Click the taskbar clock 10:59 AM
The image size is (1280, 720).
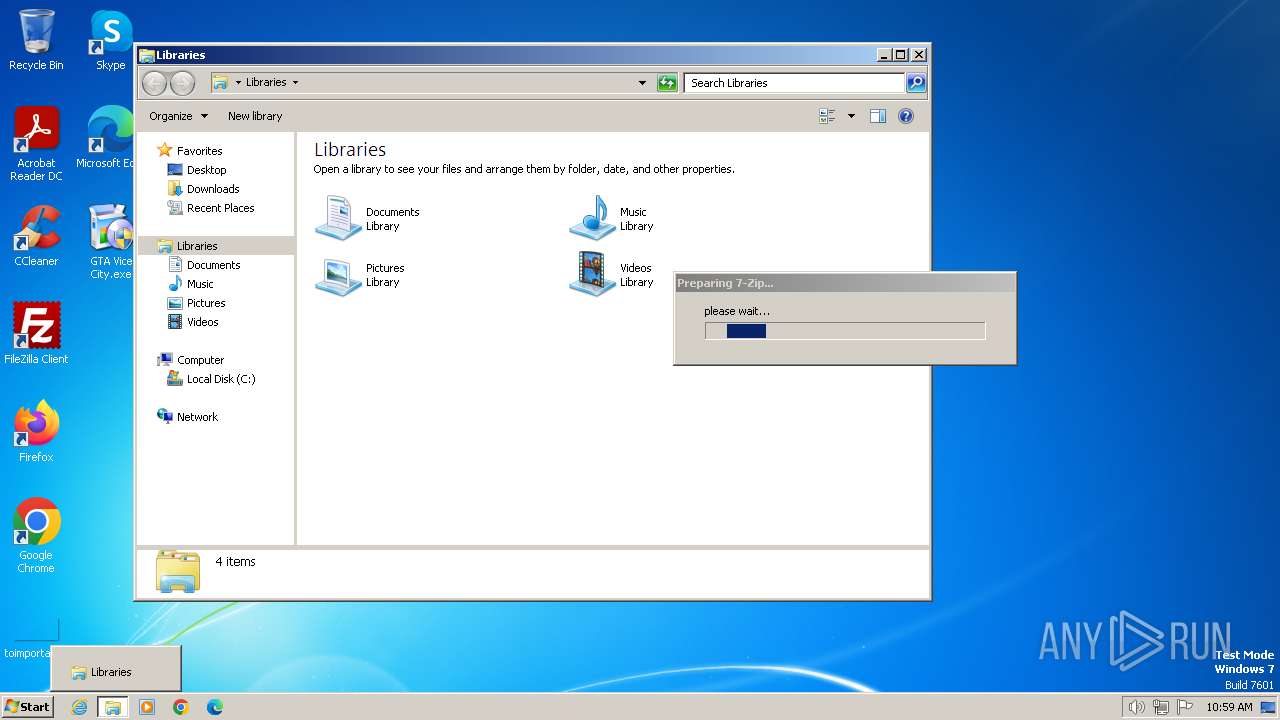pos(1229,707)
